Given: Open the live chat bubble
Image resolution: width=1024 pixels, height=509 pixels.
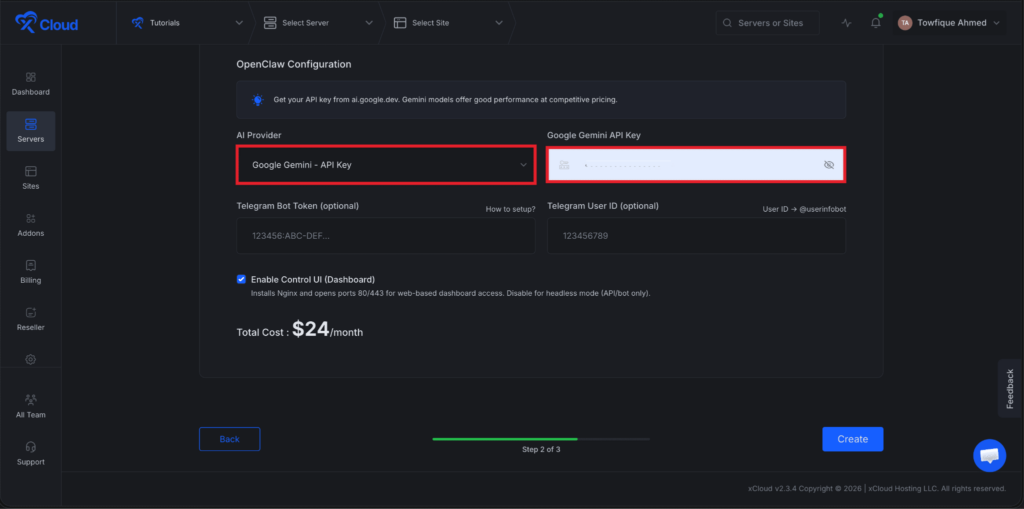Looking at the screenshot, I should (989, 455).
